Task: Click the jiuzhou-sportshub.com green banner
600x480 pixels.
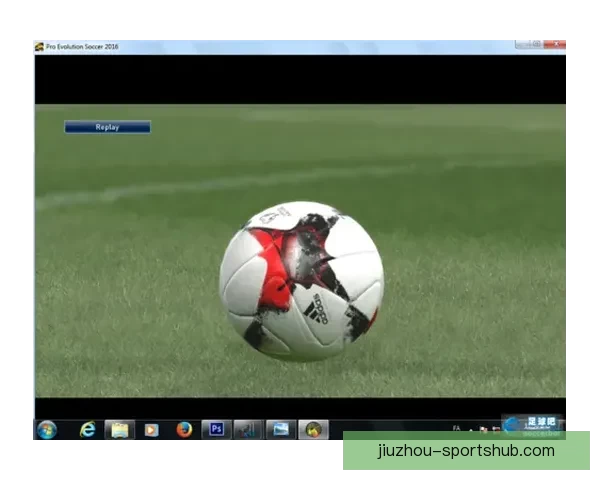Action: [x=466, y=450]
